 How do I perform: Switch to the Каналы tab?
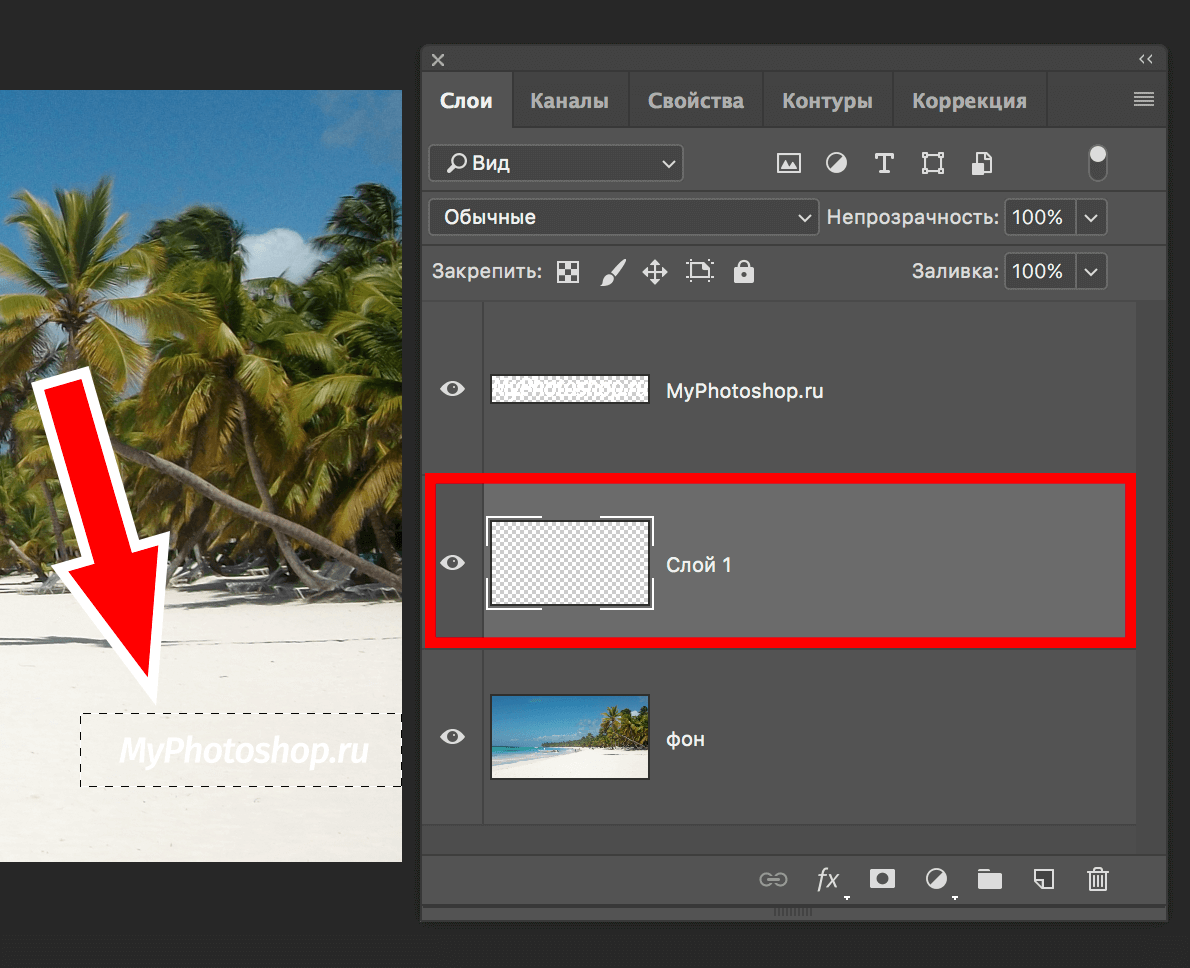point(569,101)
